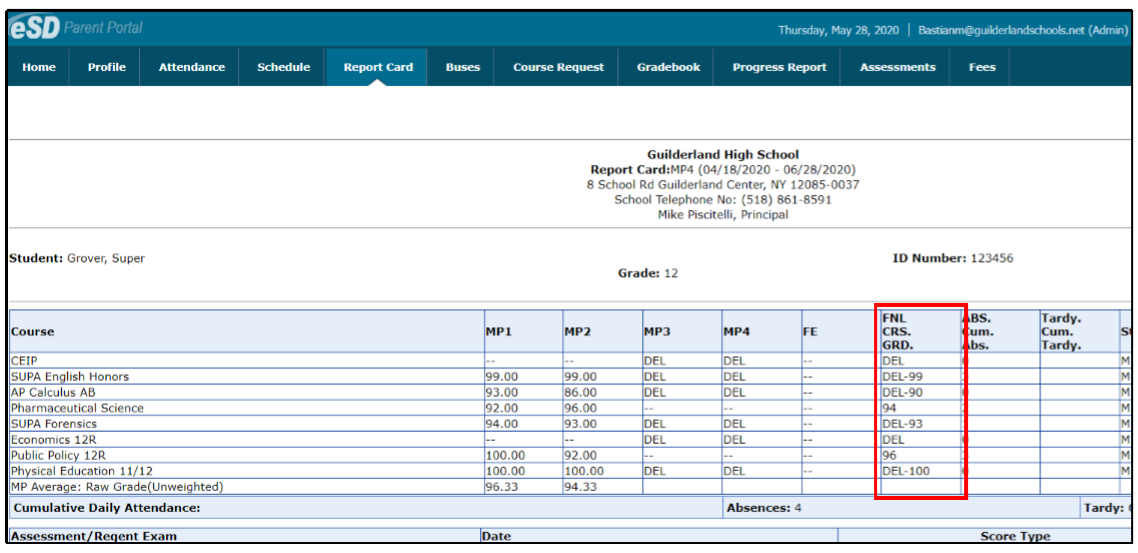
Task: Click the final grade DEL-99
Action: click(x=902, y=377)
